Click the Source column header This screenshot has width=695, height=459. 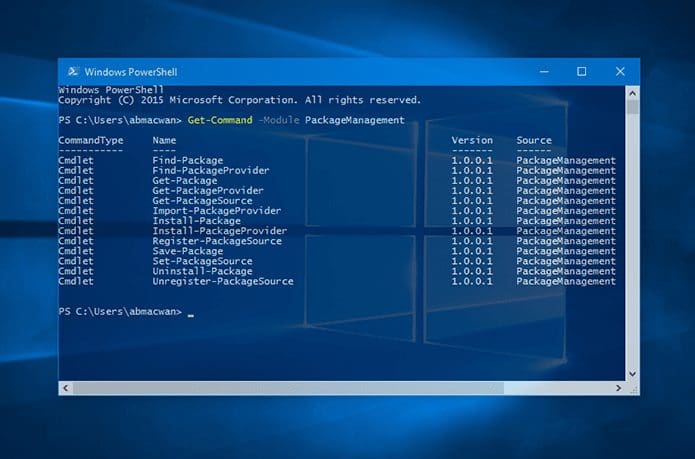(x=534, y=140)
